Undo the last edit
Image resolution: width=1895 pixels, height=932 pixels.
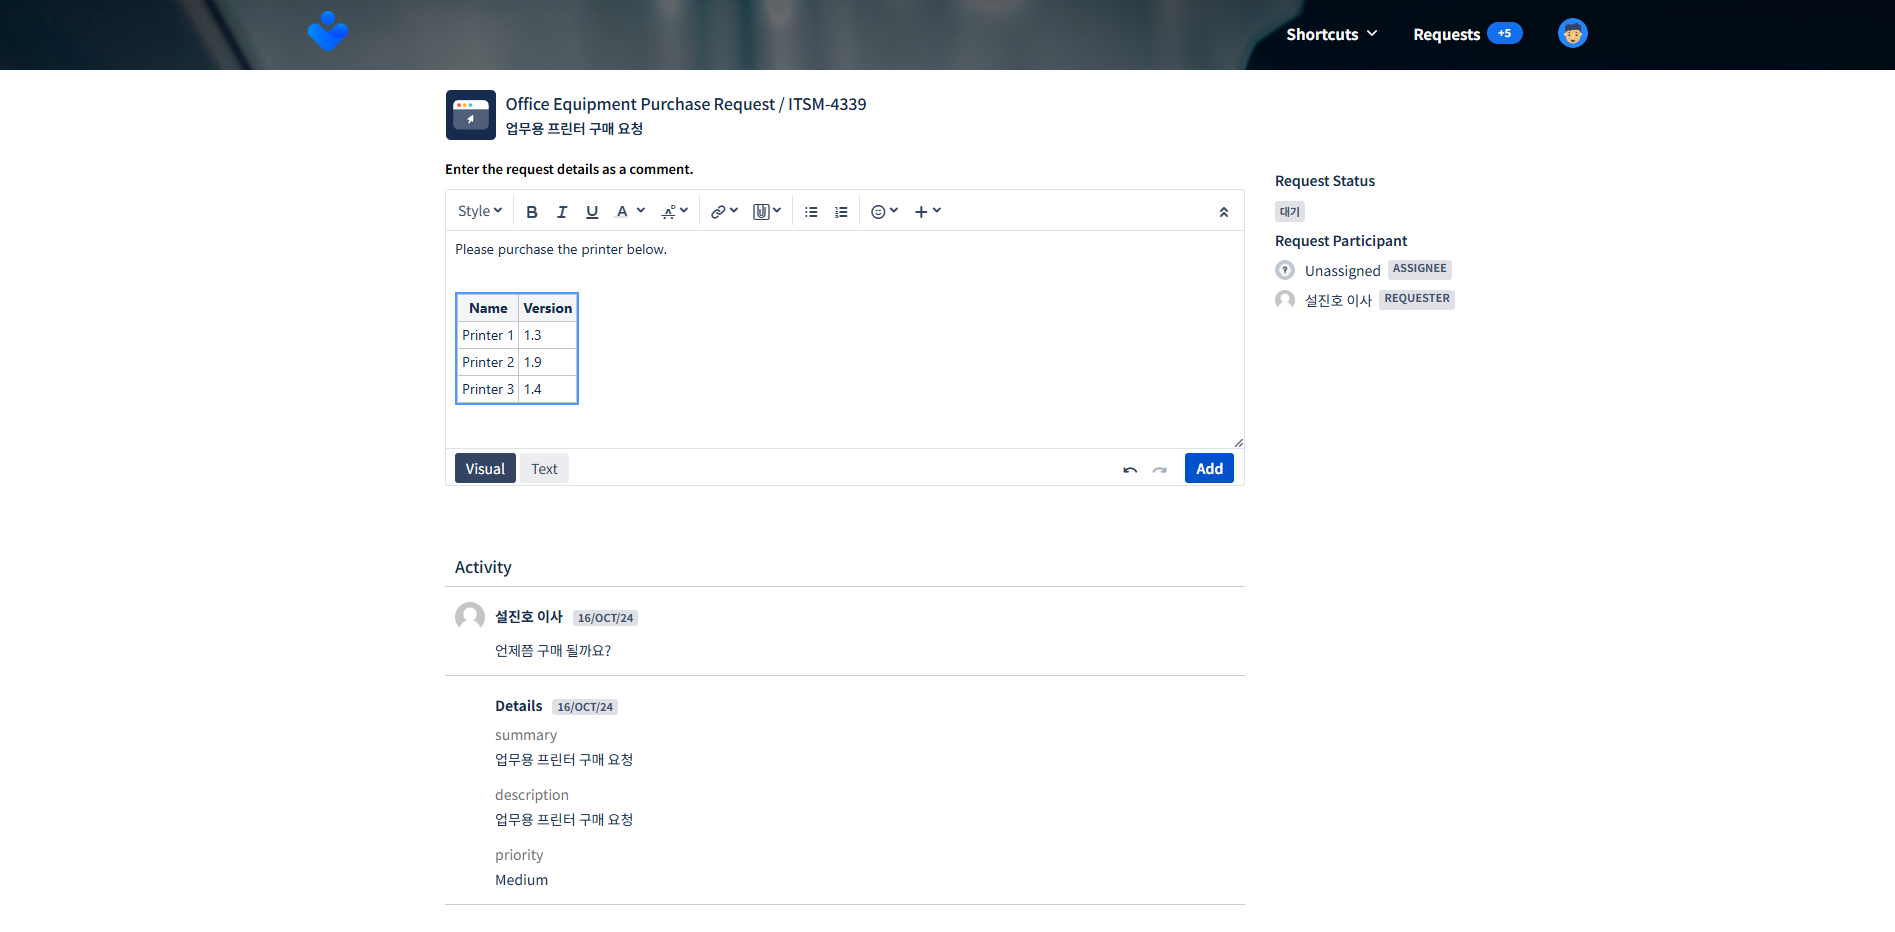point(1130,469)
